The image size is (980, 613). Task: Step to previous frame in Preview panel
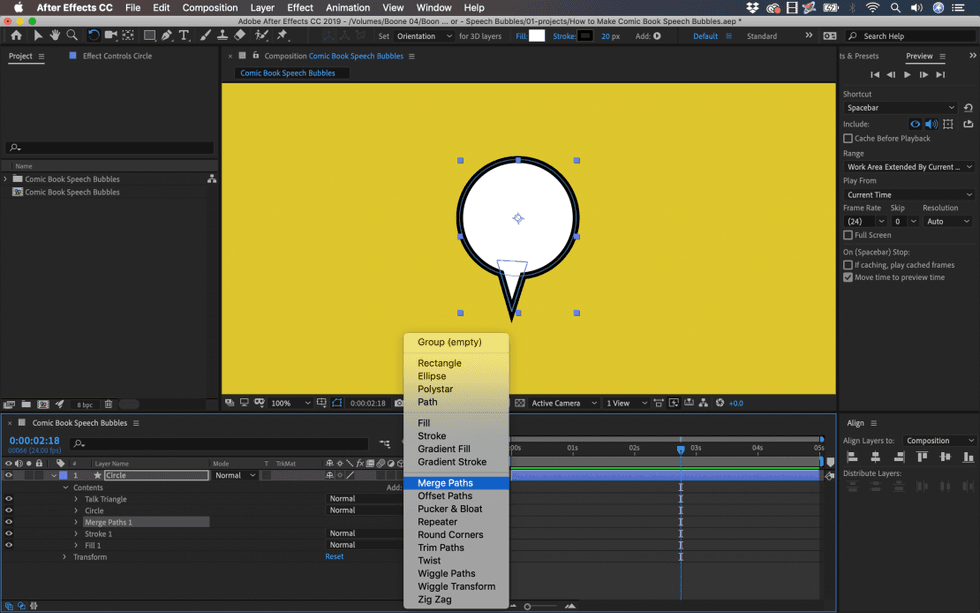[x=891, y=74]
